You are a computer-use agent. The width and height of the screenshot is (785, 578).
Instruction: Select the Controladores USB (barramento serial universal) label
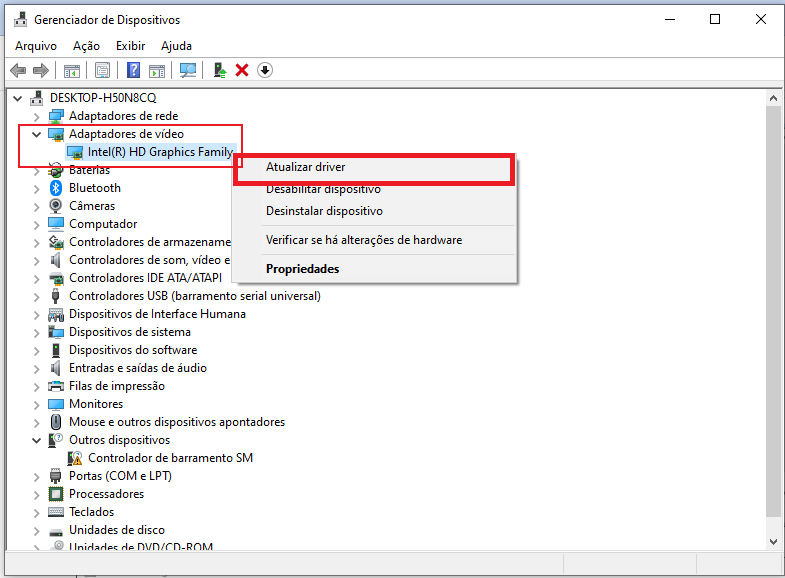click(195, 296)
